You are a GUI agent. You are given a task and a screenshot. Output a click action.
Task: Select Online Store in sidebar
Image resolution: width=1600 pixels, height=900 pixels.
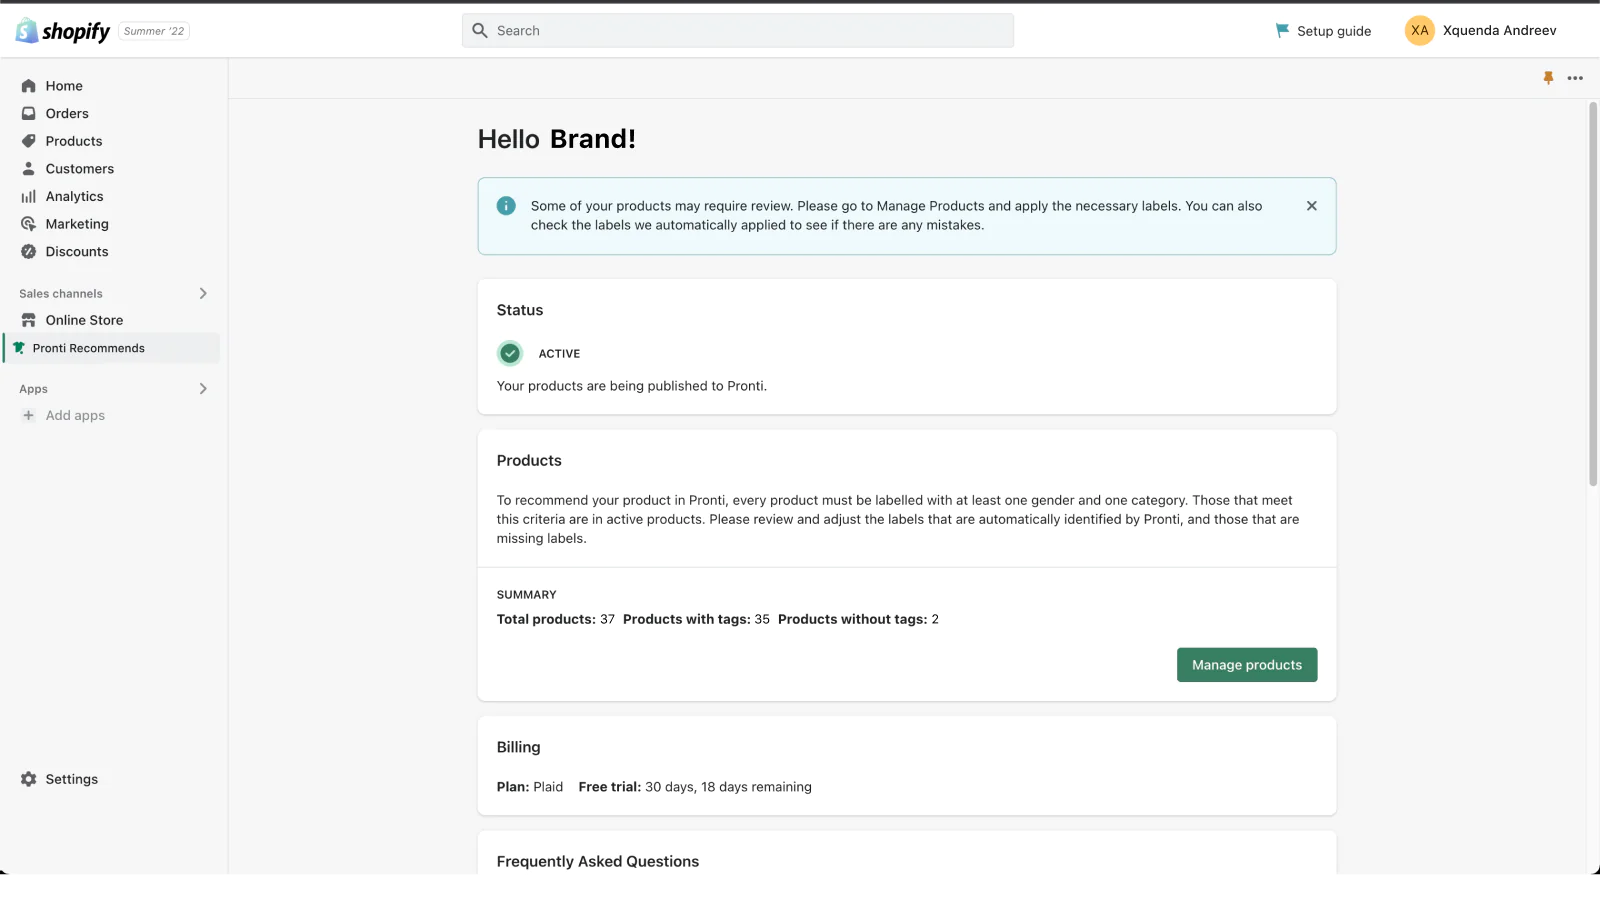84,320
